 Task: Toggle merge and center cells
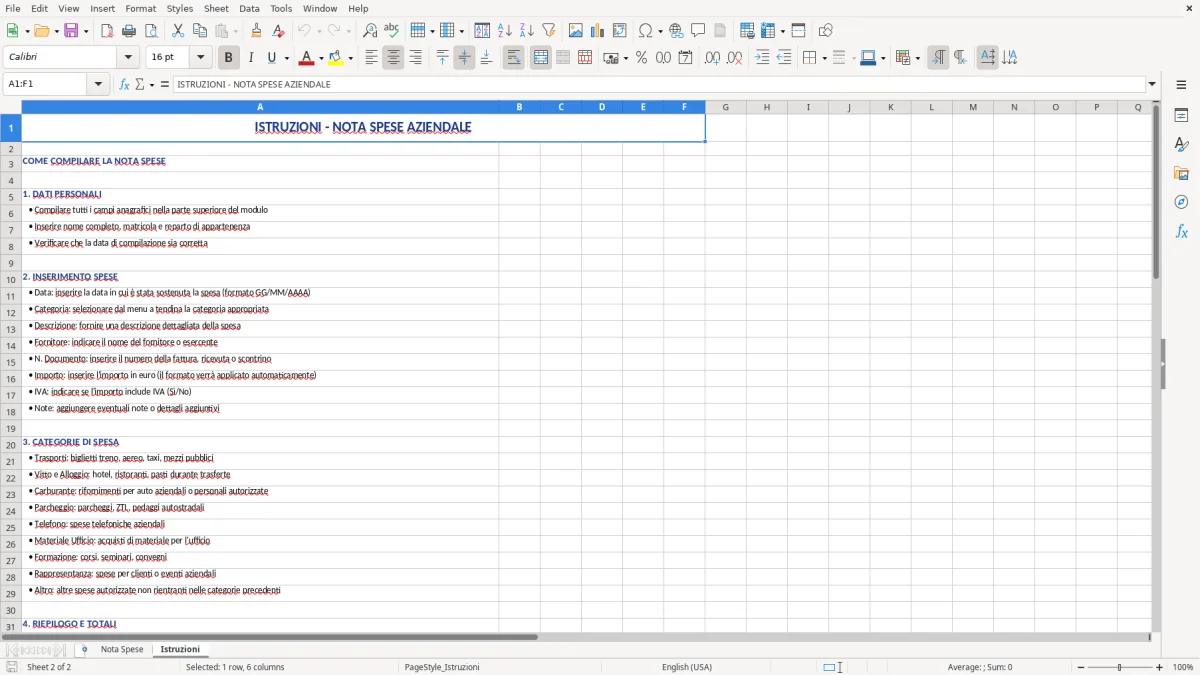click(540, 57)
